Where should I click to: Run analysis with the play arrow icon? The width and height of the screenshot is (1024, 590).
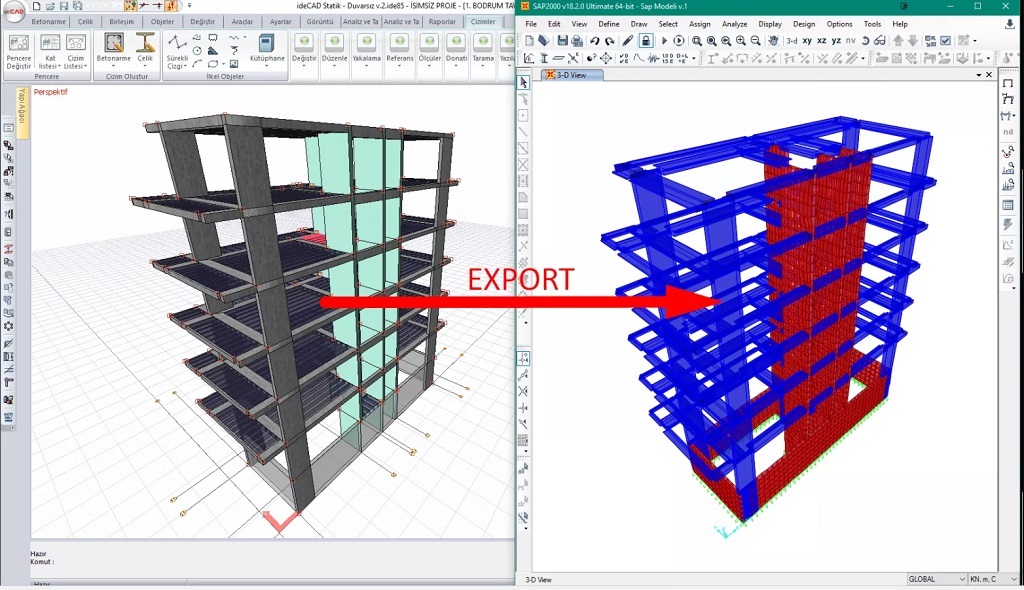(664, 41)
